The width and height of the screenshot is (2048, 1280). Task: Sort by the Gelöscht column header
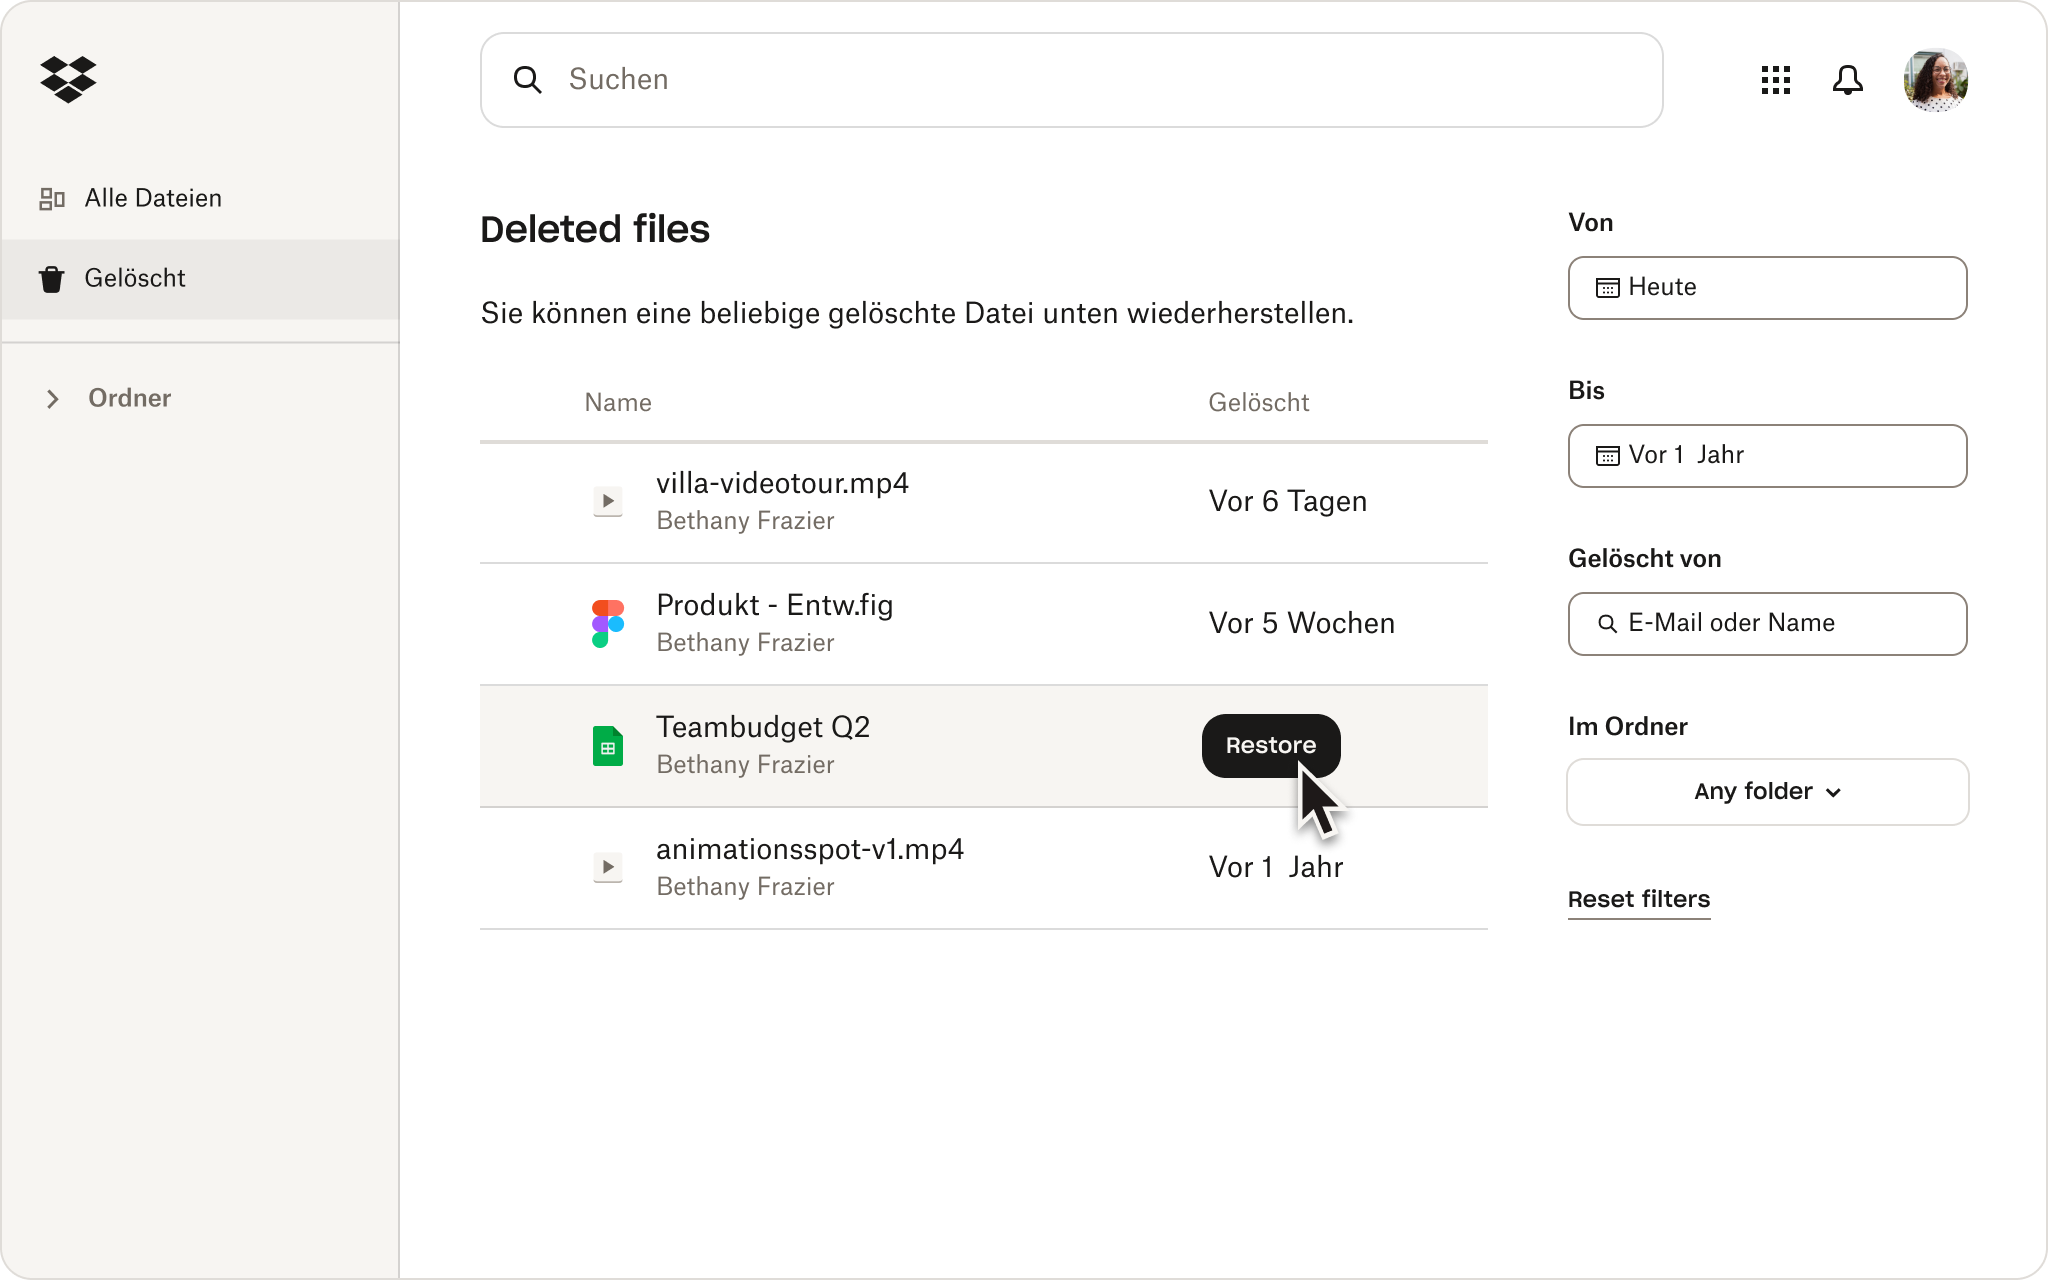tap(1259, 403)
